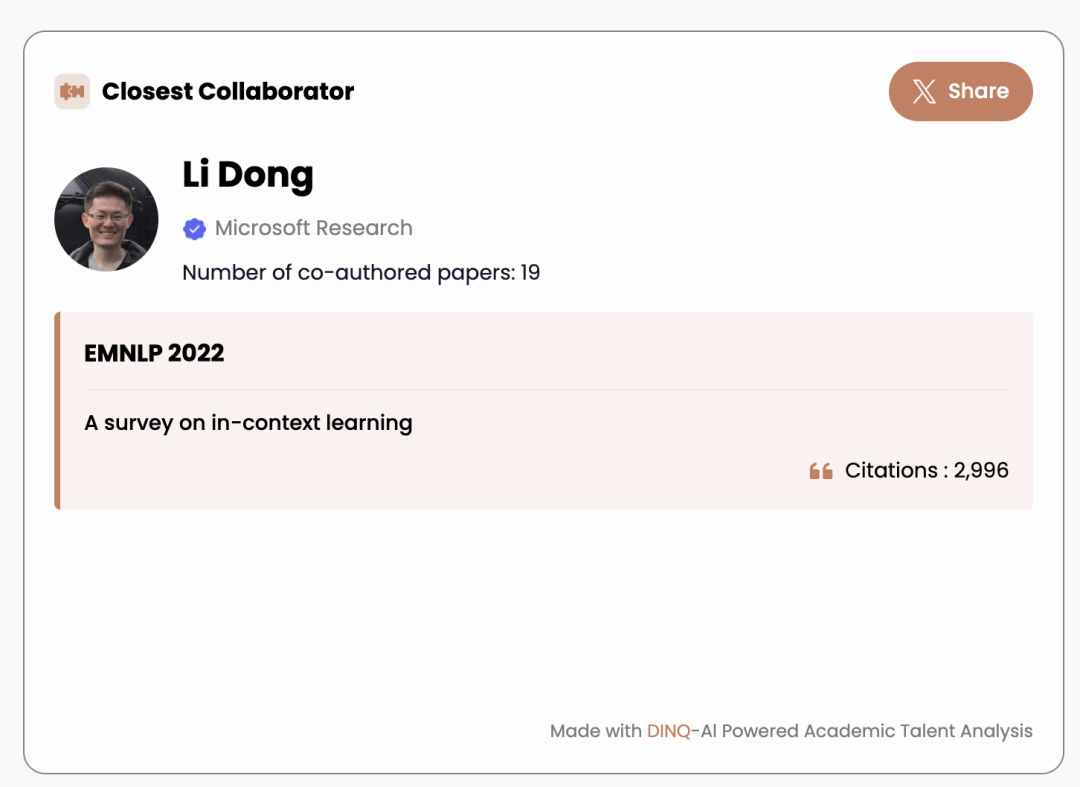Click the Microsoft Research affiliation
The image size is (1080, 787).
314,228
